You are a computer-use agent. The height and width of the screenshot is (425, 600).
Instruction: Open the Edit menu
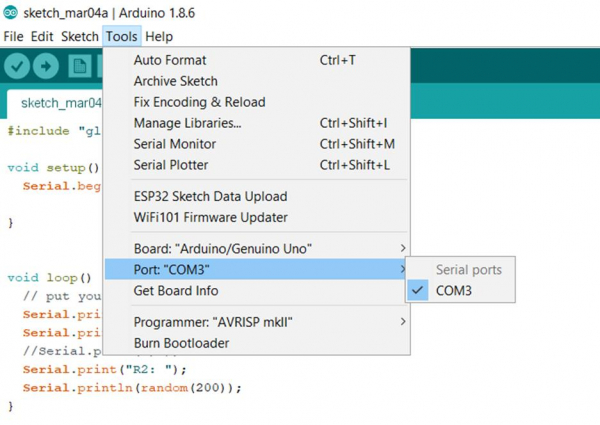click(x=42, y=36)
